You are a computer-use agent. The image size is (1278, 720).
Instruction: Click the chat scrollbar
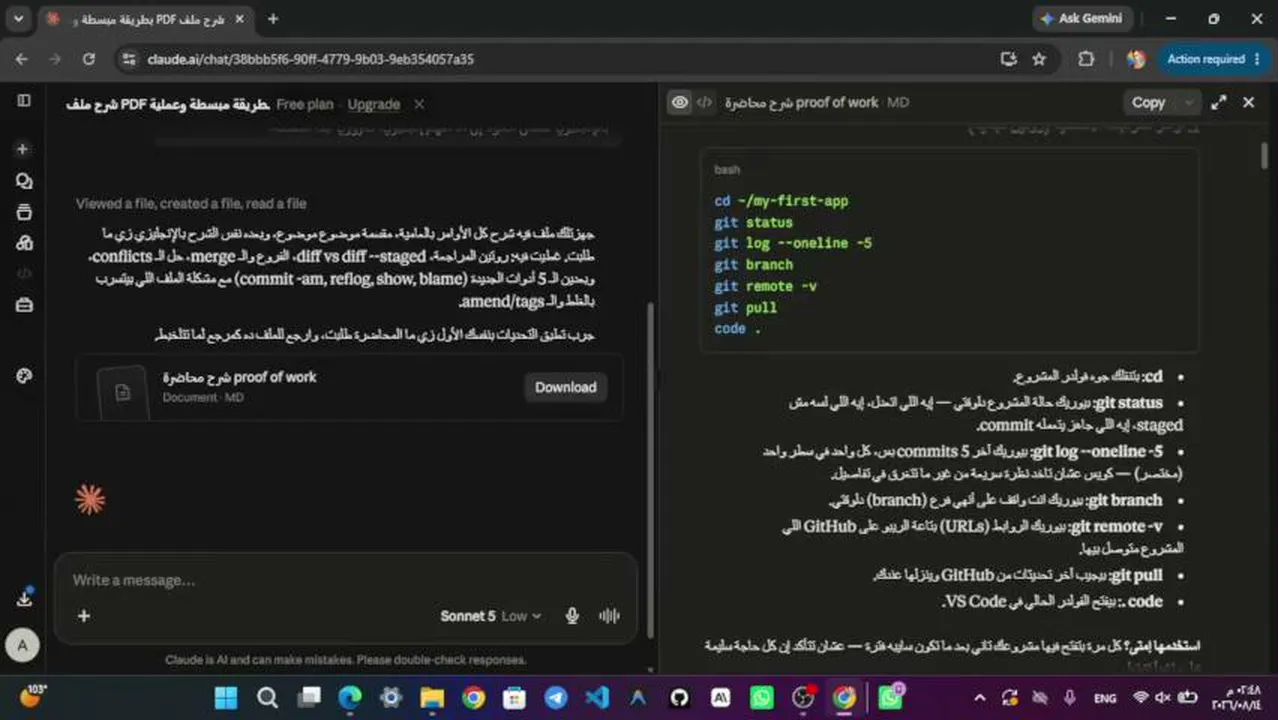pyautogui.click(x=651, y=470)
